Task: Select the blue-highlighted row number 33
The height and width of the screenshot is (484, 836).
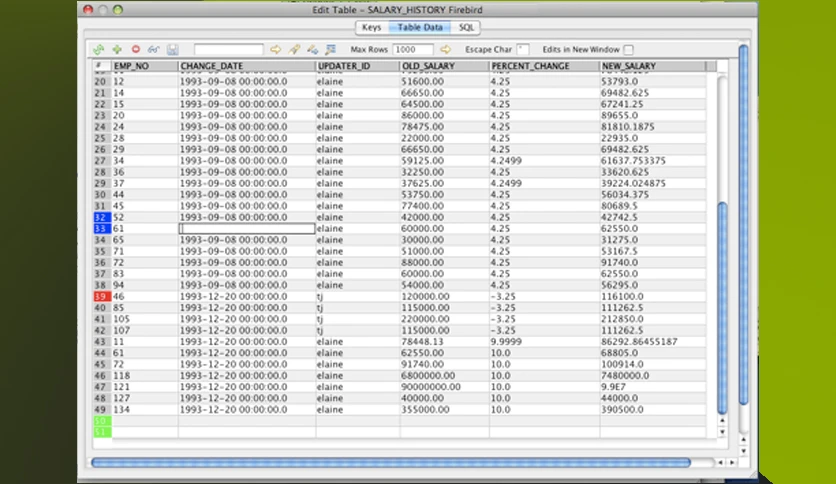Action: (x=101, y=229)
